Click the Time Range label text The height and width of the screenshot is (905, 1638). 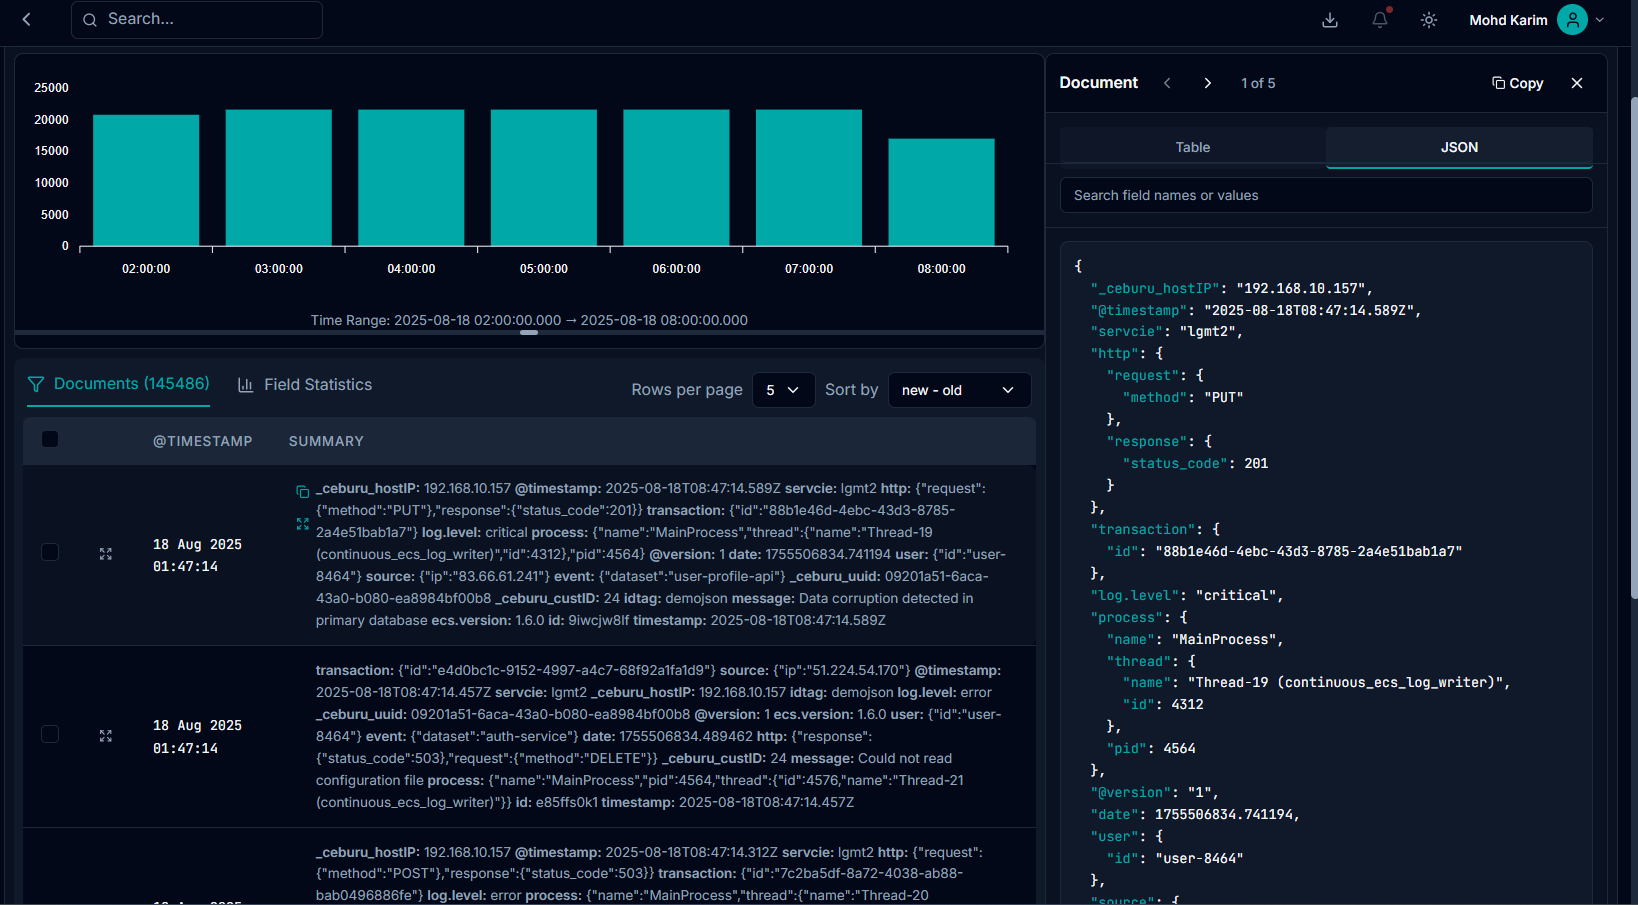(529, 320)
